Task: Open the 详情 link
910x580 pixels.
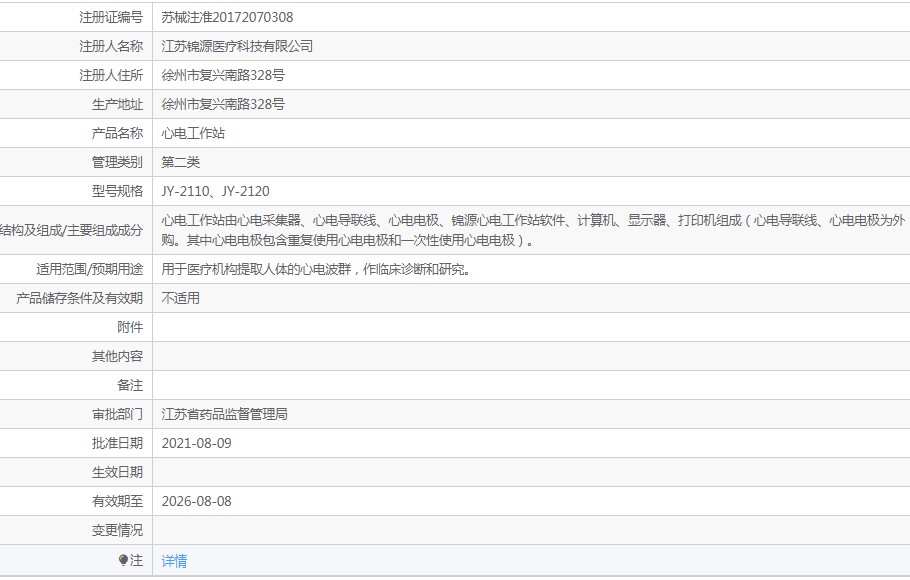Action: 174,561
